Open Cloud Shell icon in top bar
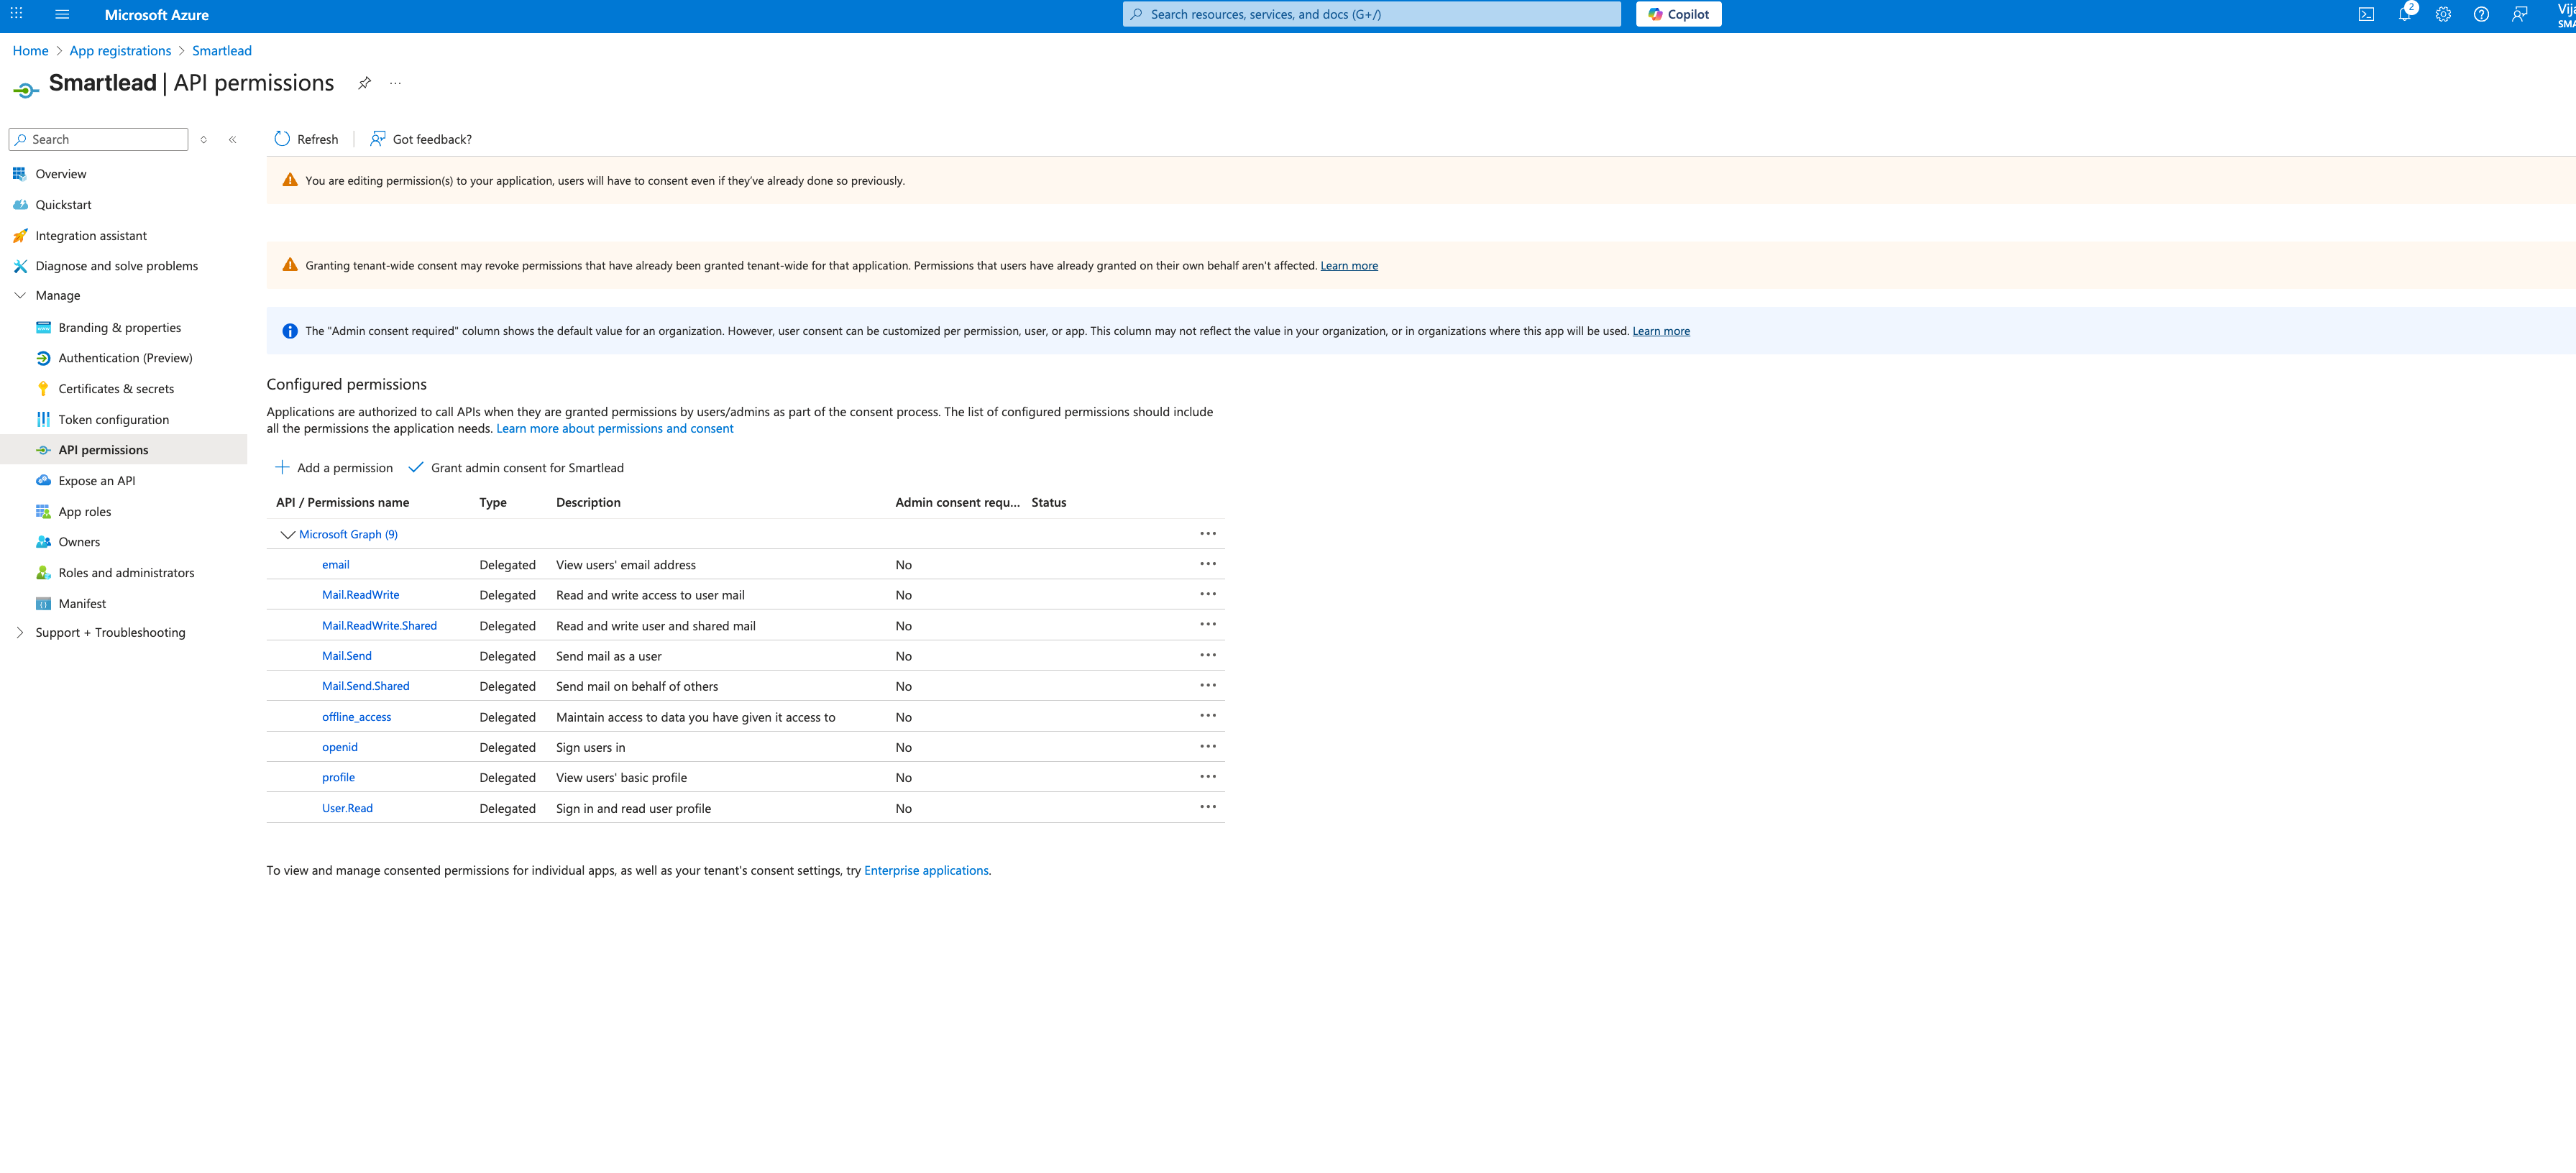Screen dimensions: 2576x1173 (2366, 14)
